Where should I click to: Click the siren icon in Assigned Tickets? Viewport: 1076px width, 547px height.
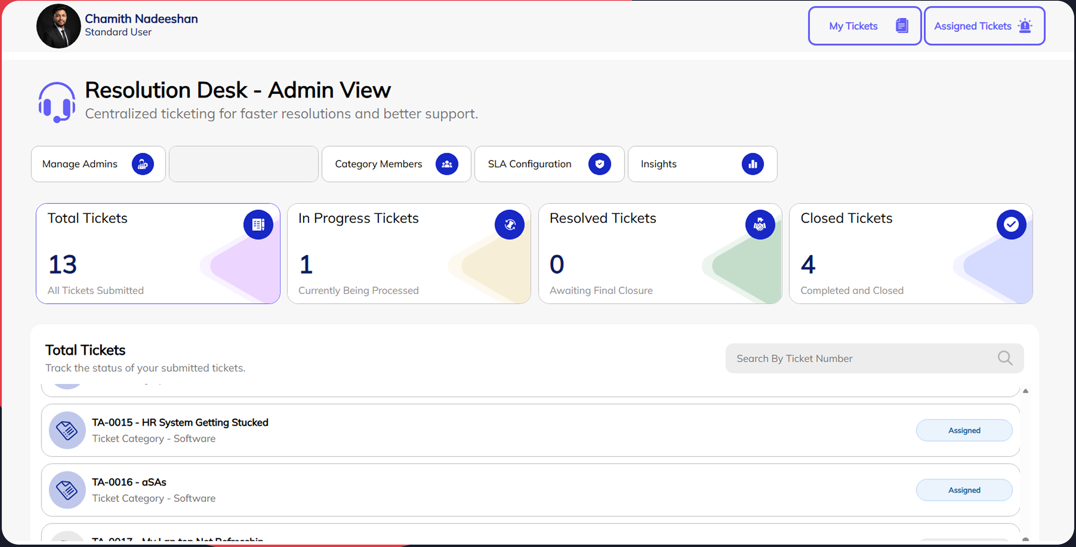(x=1025, y=26)
